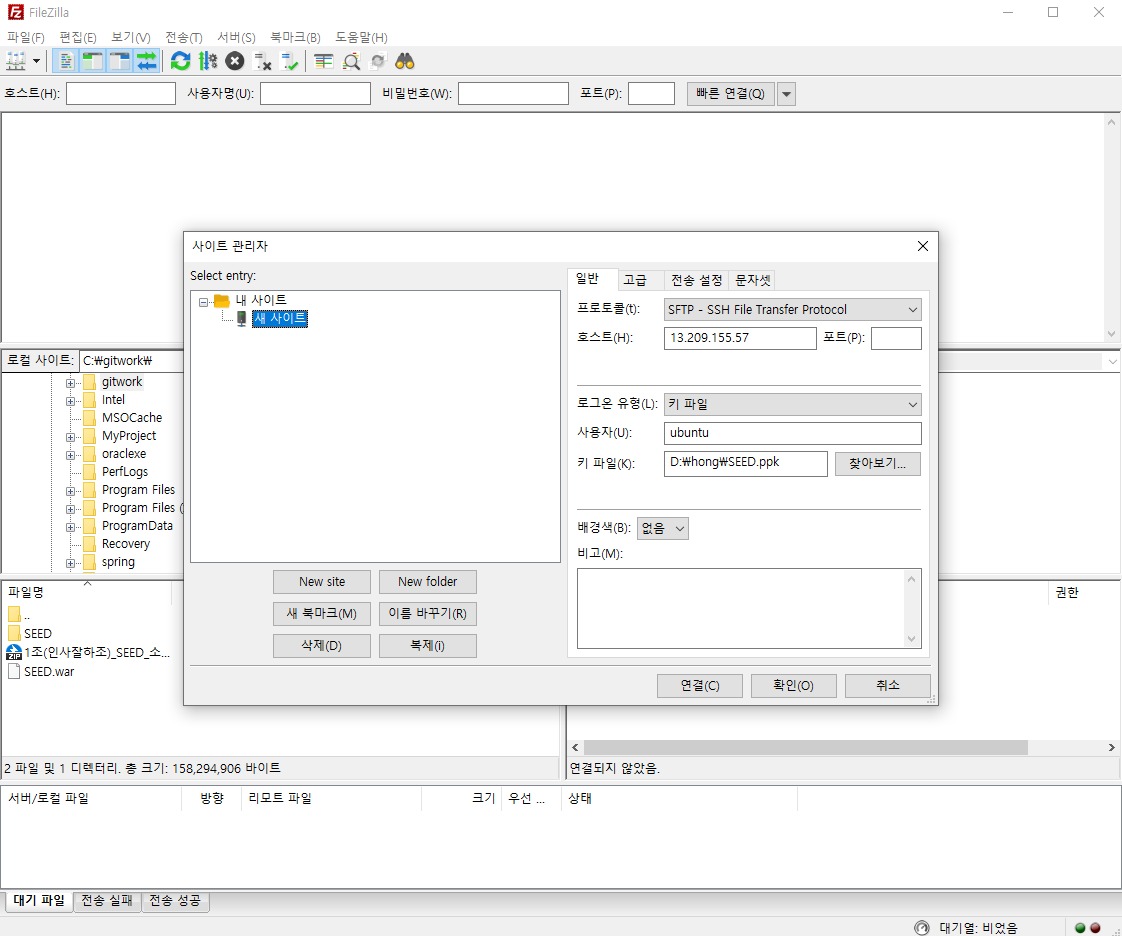Screen dimensions: 1122x936
Task: Open the 로그온 유형 키 파일 dropdown
Action: click(792, 404)
